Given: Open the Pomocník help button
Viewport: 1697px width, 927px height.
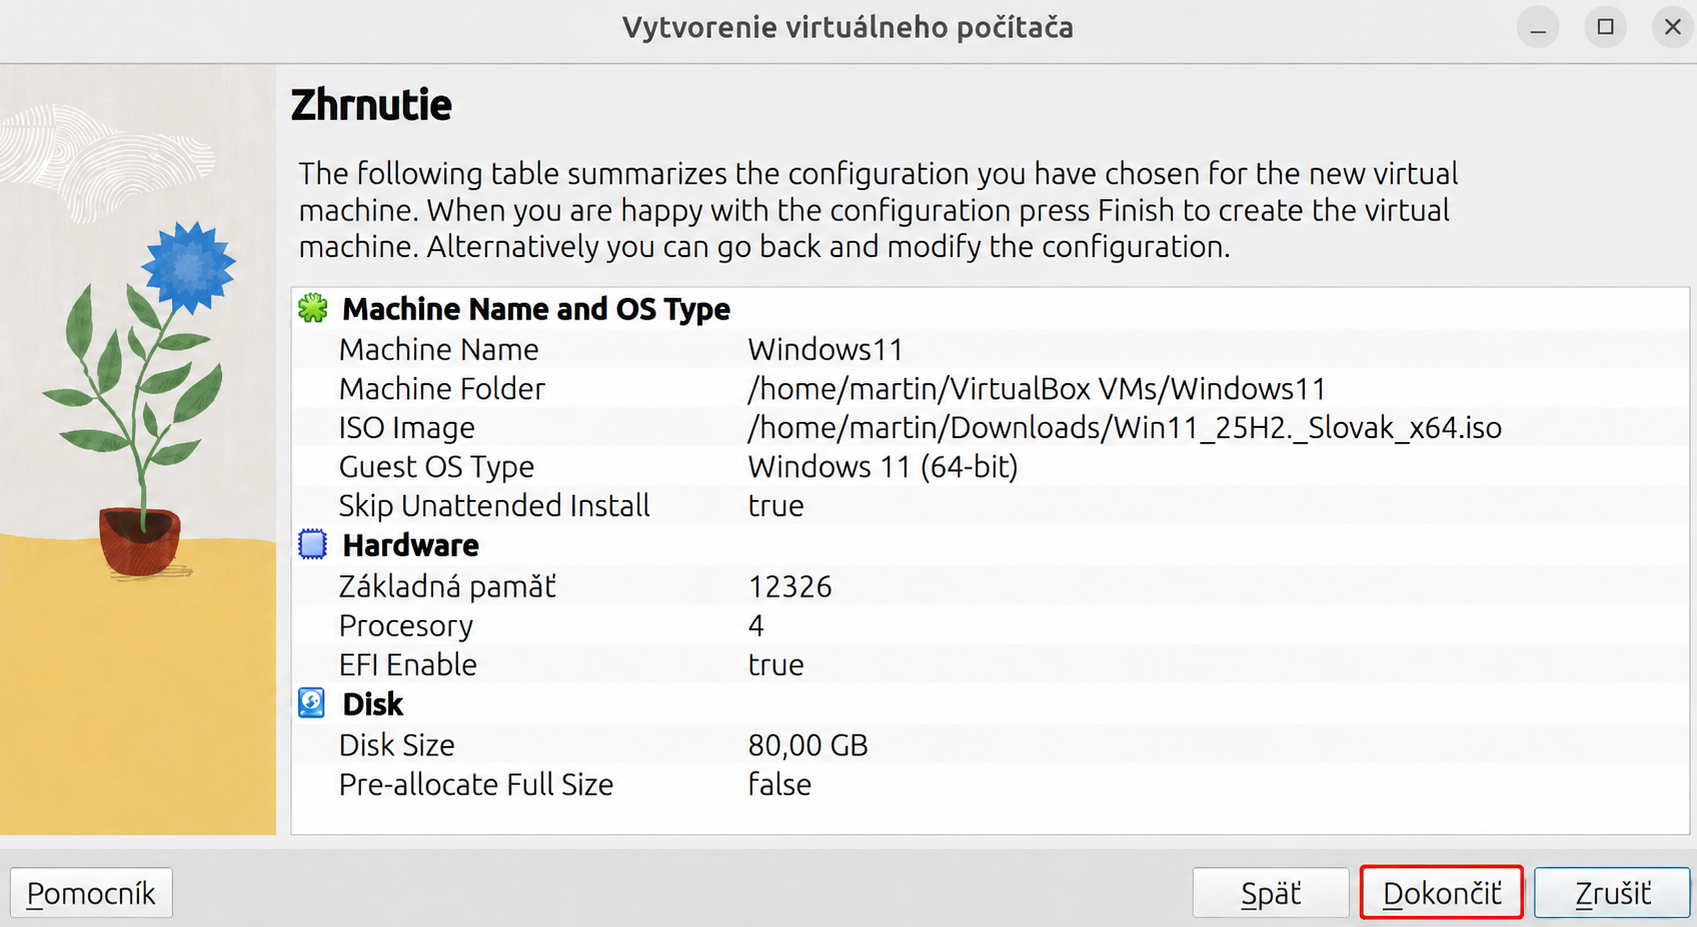Looking at the screenshot, I should coord(91,892).
